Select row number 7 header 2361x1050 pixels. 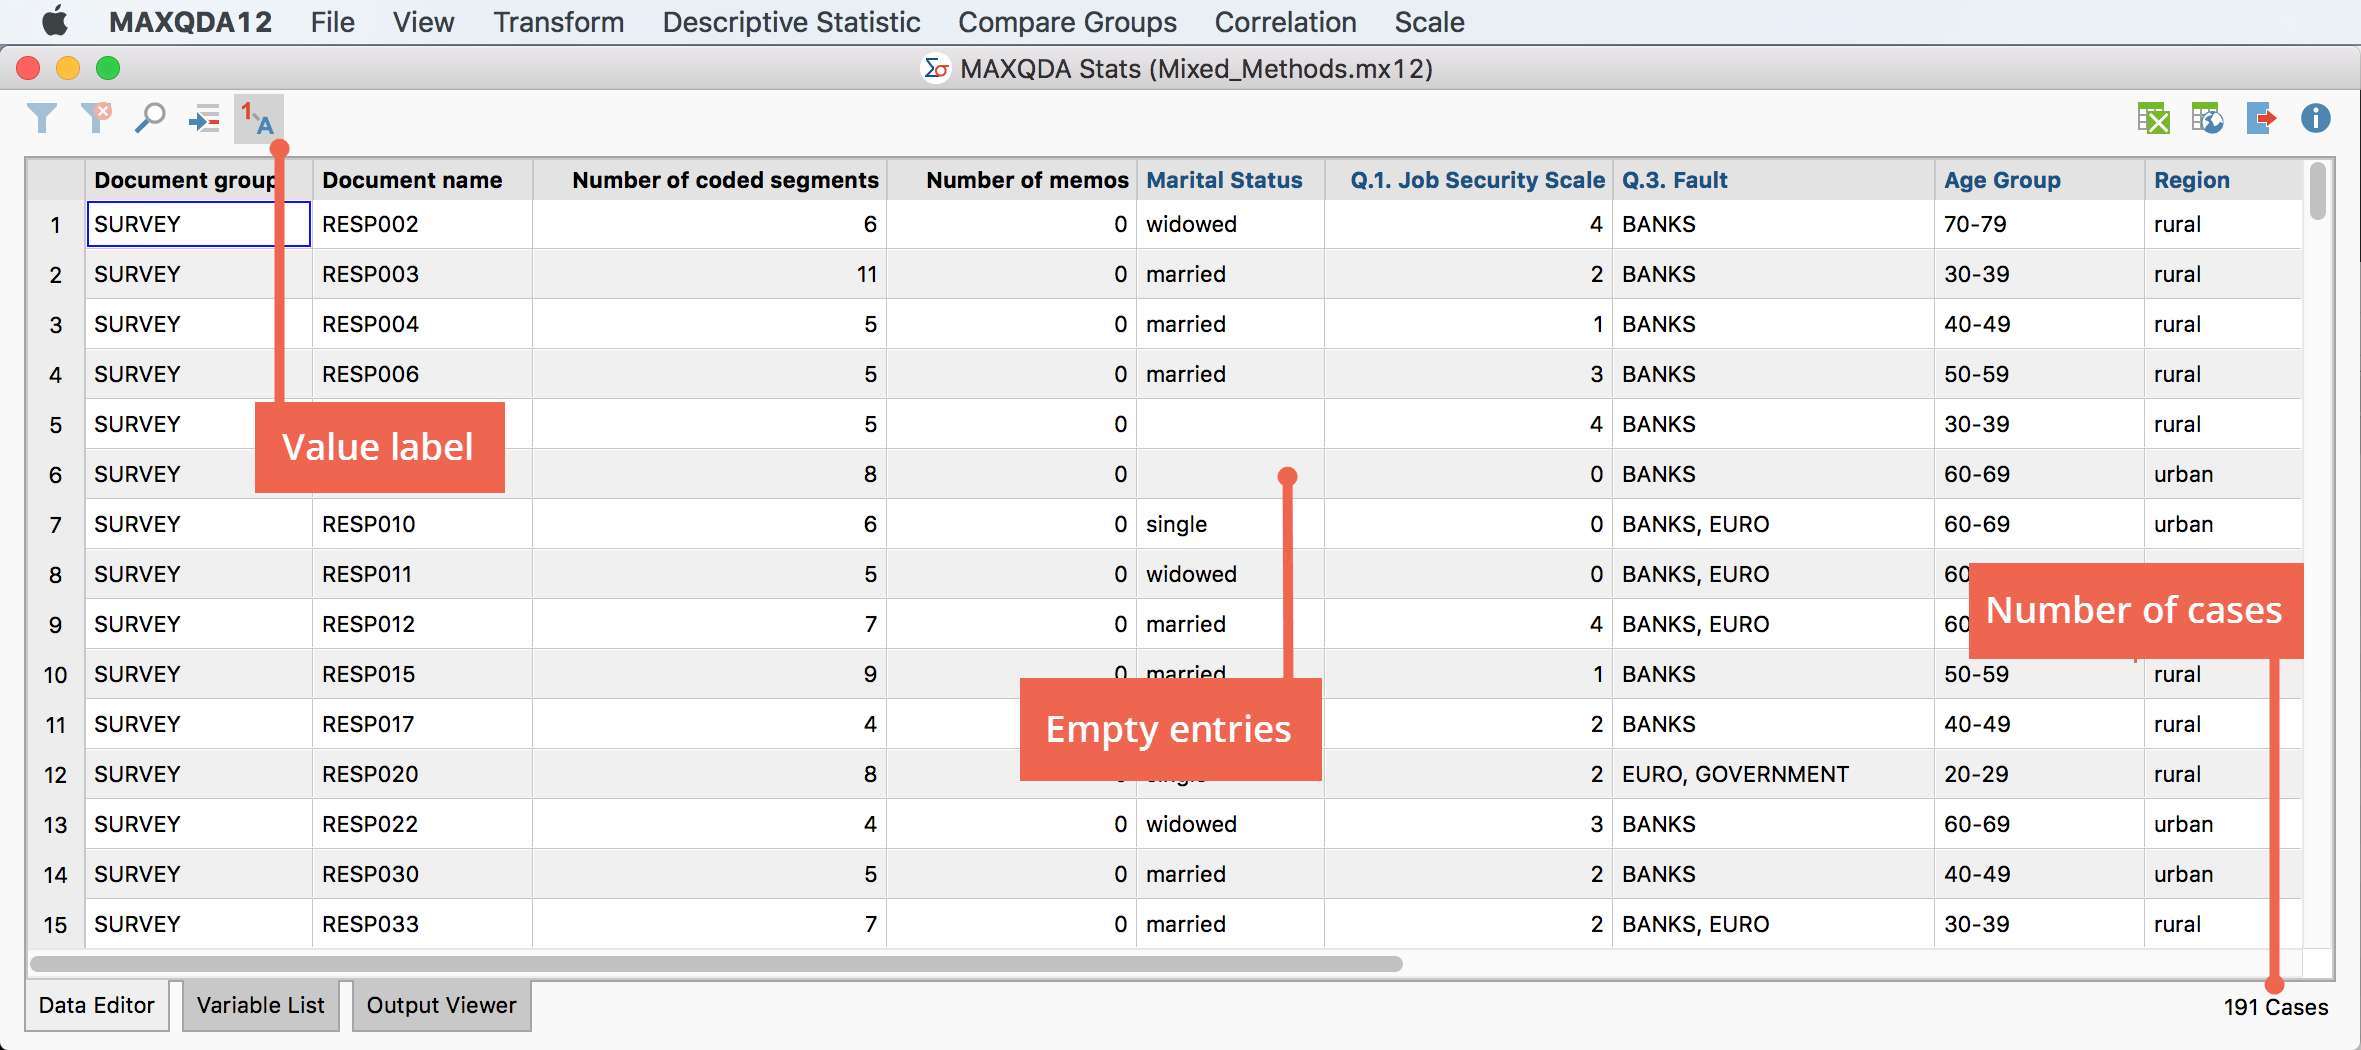[x=56, y=524]
